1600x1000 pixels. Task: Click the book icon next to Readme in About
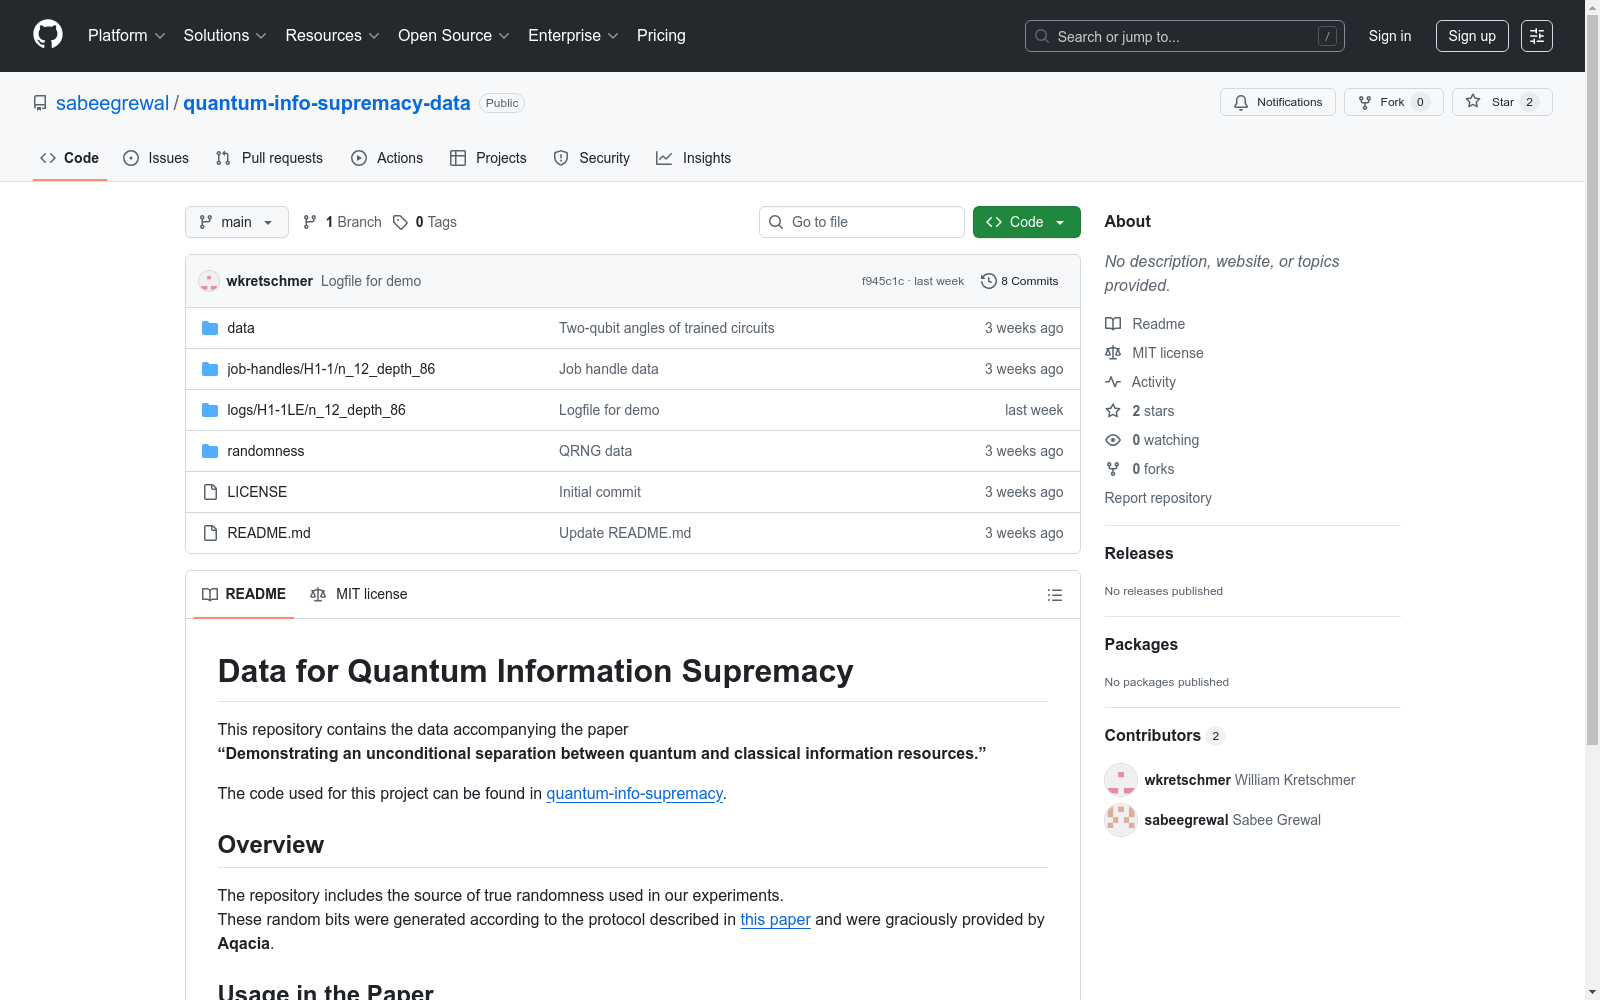pyautogui.click(x=1113, y=324)
